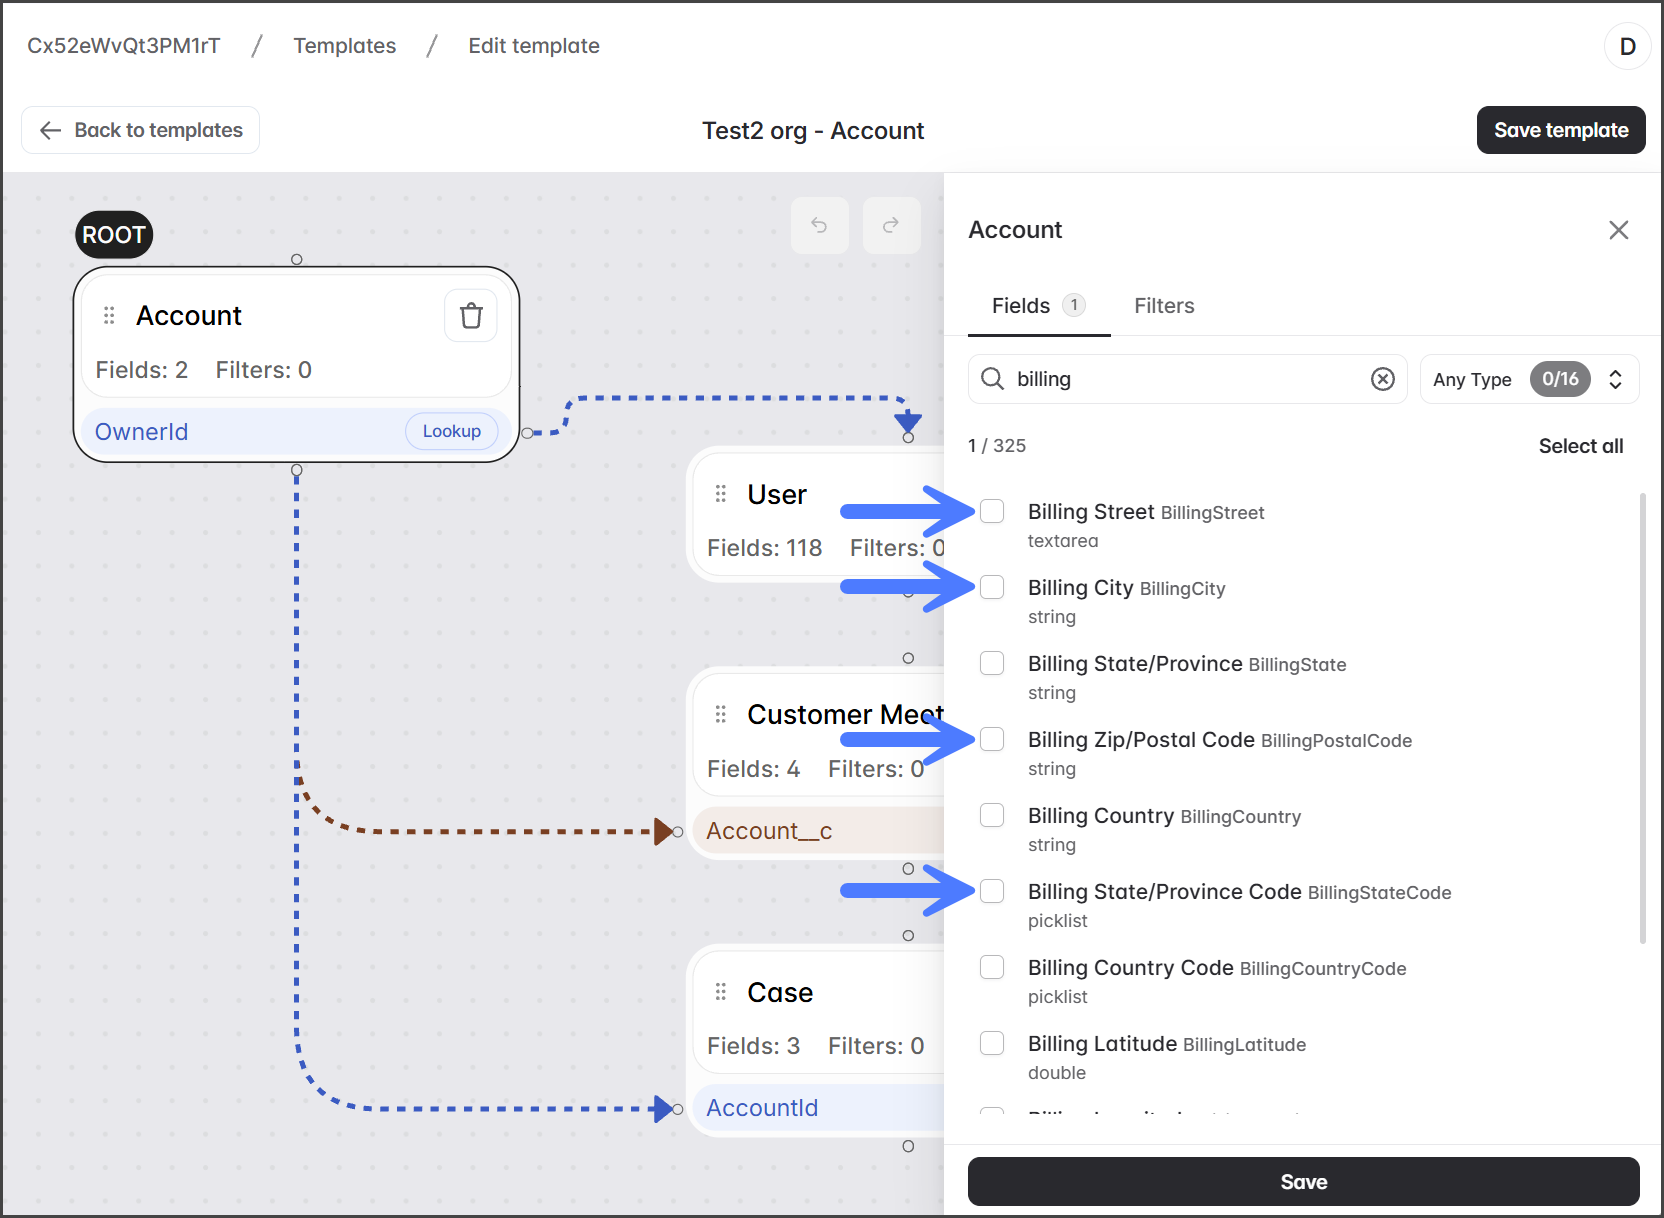Viewport: 1664px width, 1218px height.
Task: Enable the Billing City checkbox
Action: click(992, 587)
